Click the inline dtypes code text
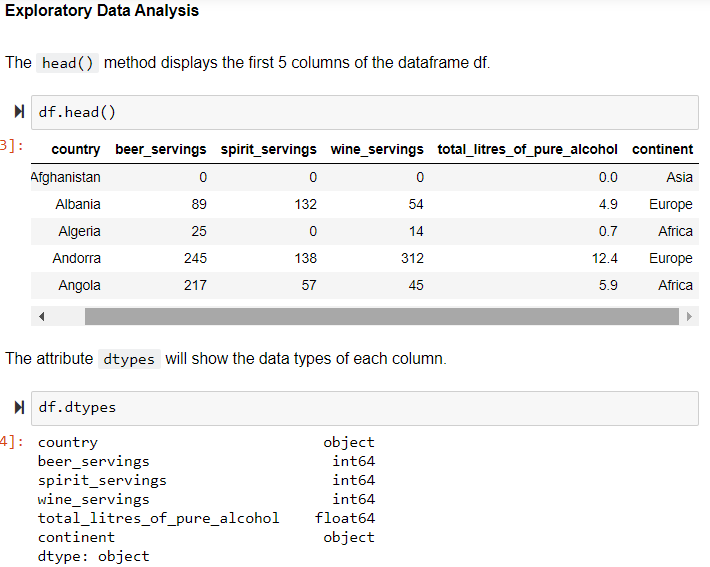Image resolution: width=710 pixels, height=567 pixels. tap(129, 359)
